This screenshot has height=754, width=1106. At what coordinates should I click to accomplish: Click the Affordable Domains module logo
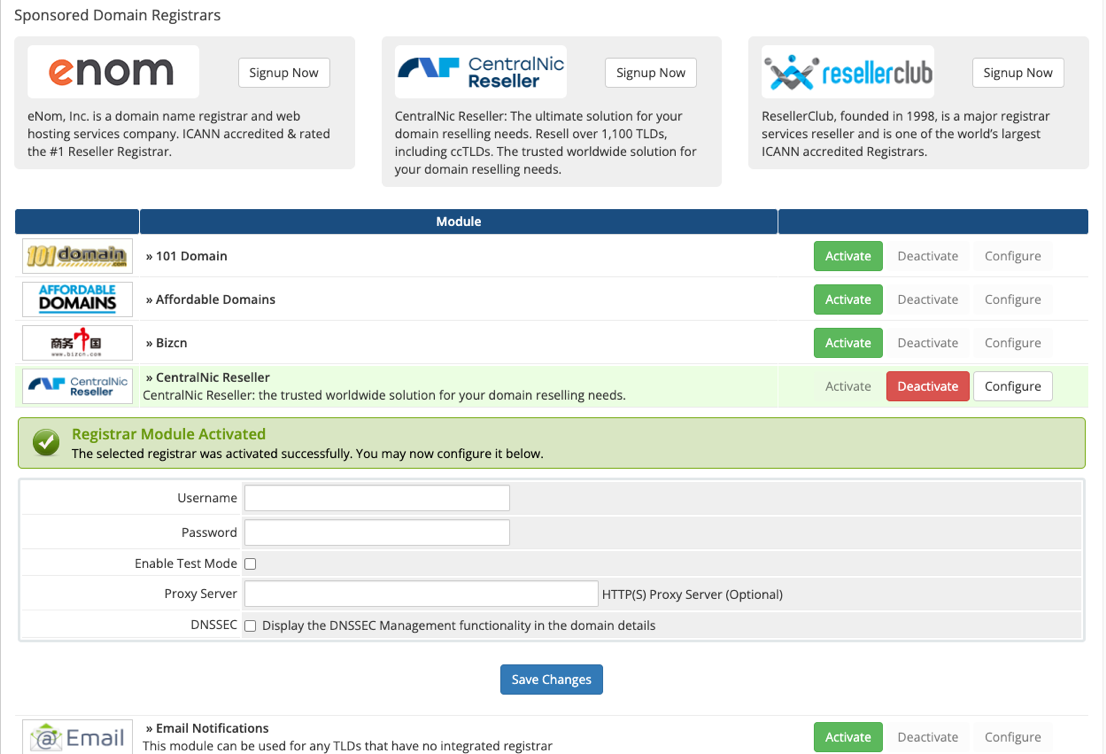[x=78, y=299]
